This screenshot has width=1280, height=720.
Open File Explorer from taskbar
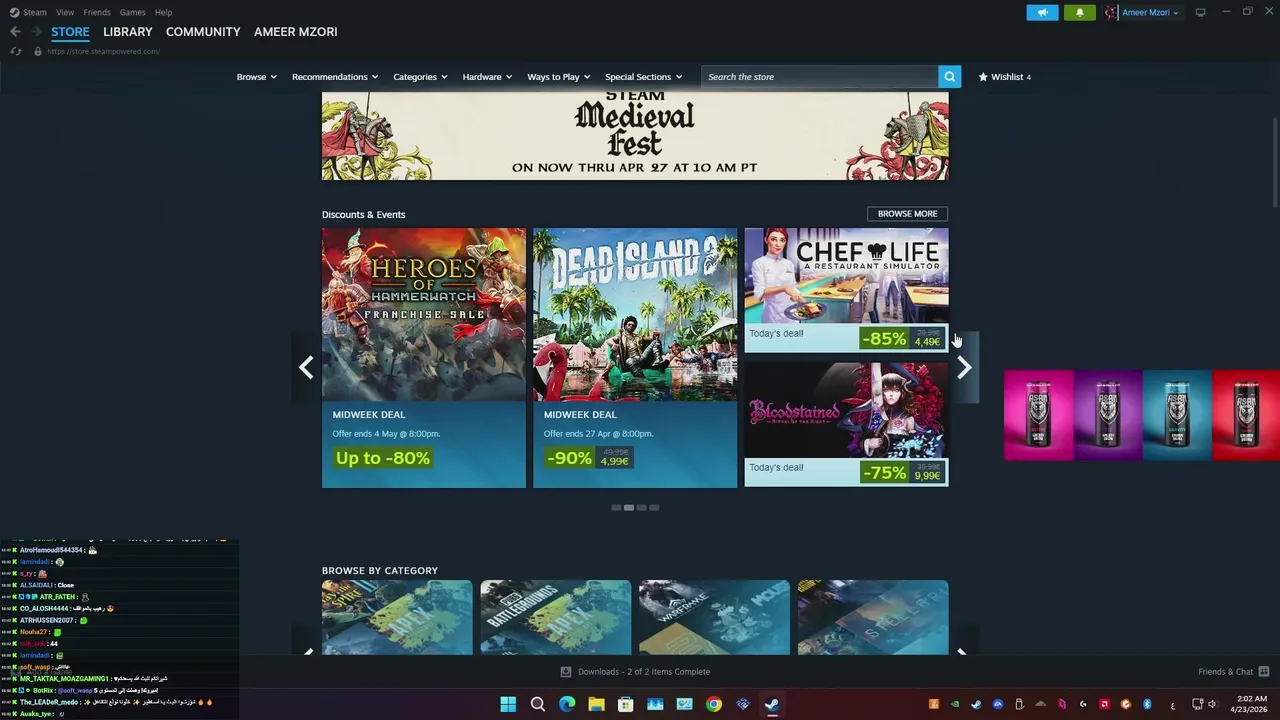pyautogui.click(x=596, y=704)
